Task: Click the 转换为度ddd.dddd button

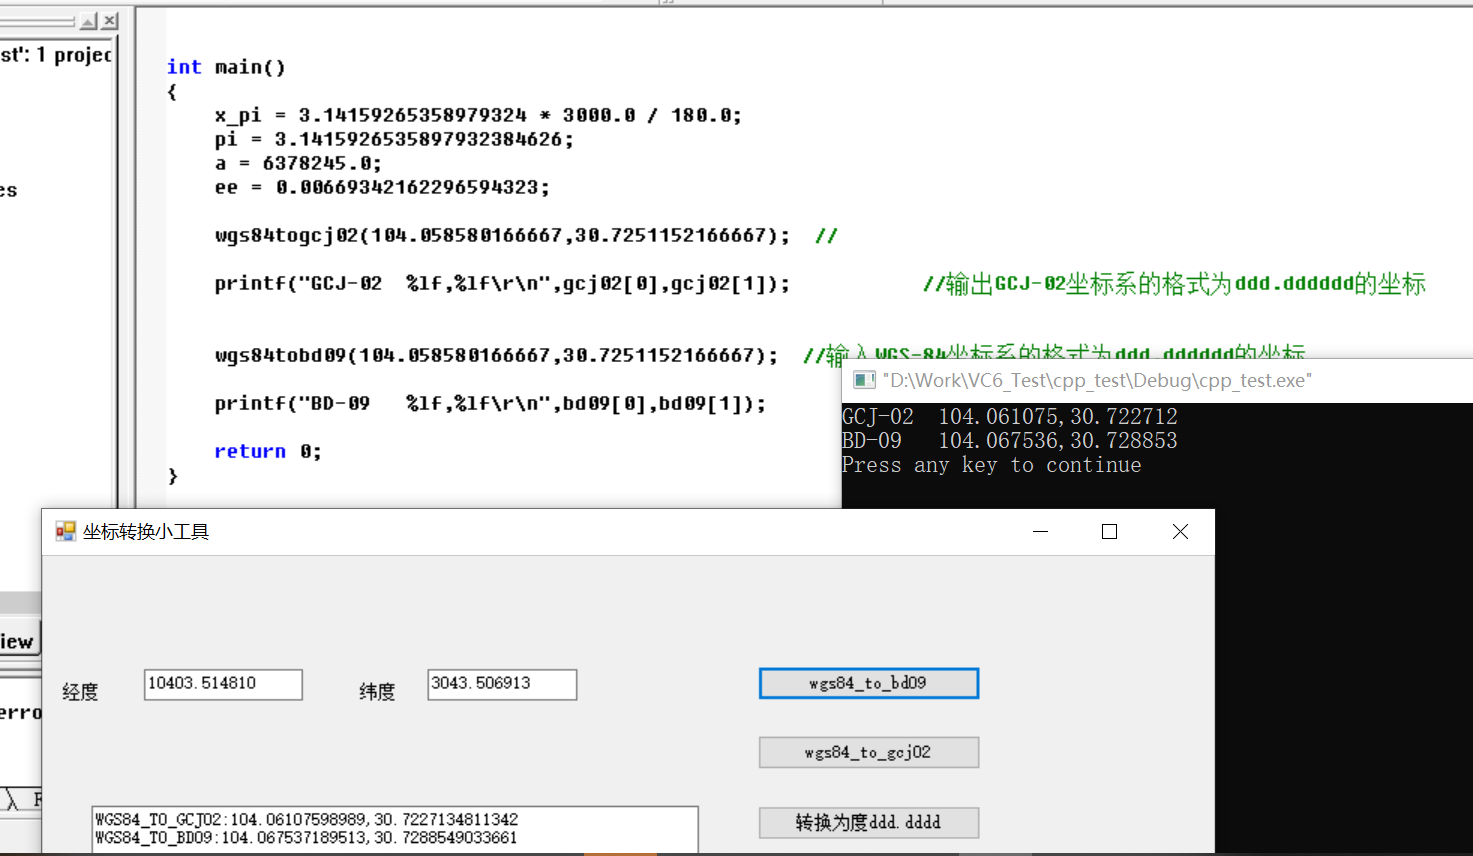Action: [x=868, y=822]
